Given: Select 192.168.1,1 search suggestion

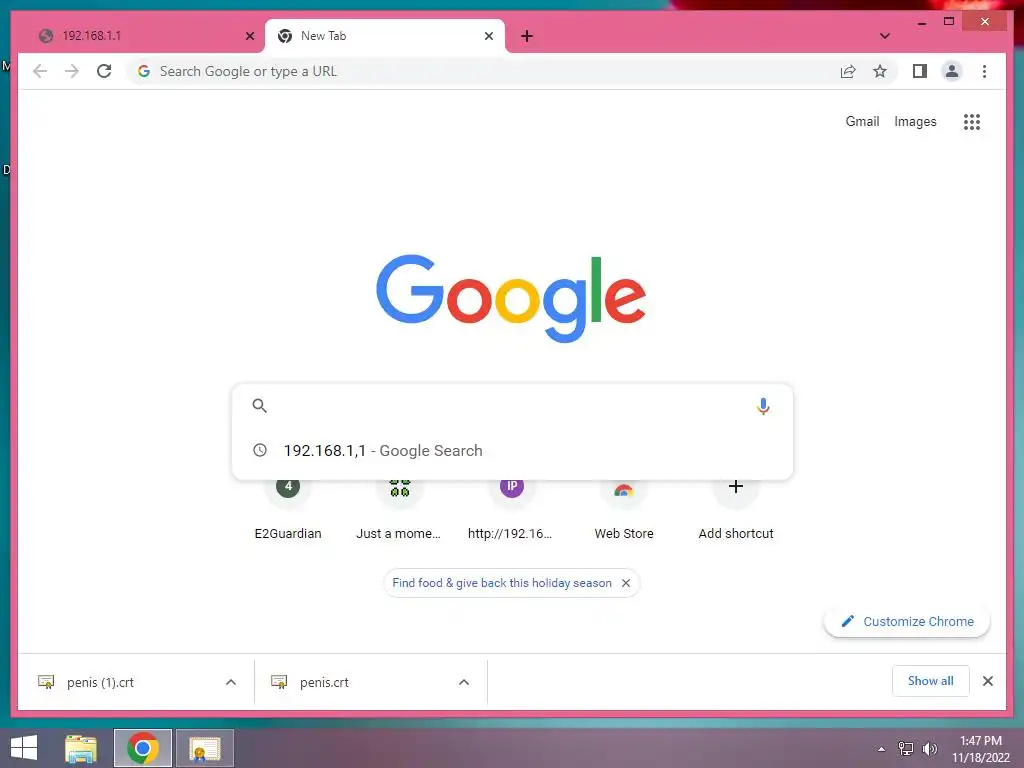Looking at the screenshot, I should [513, 451].
